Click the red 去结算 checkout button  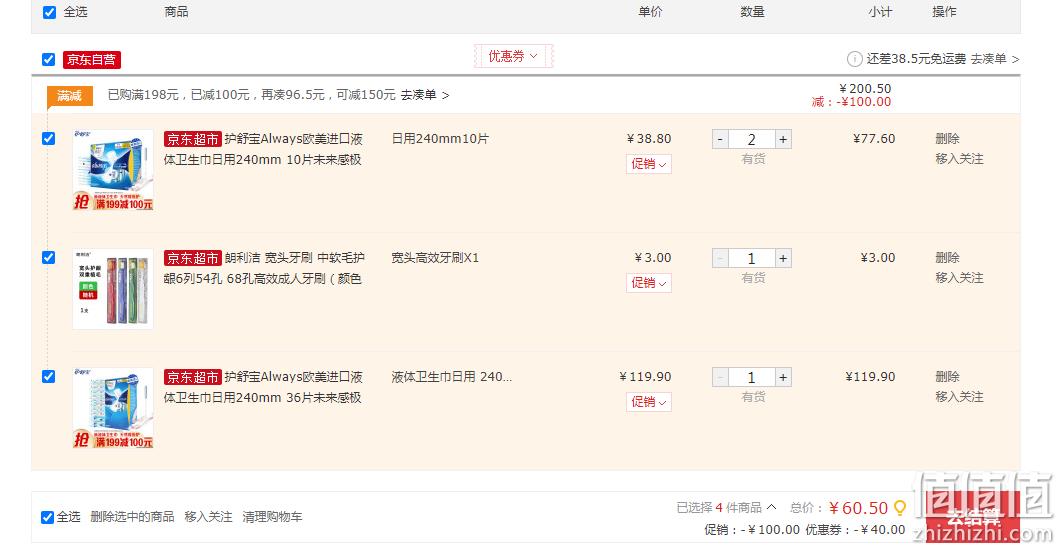pyautogui.click(x=973, y=517)
